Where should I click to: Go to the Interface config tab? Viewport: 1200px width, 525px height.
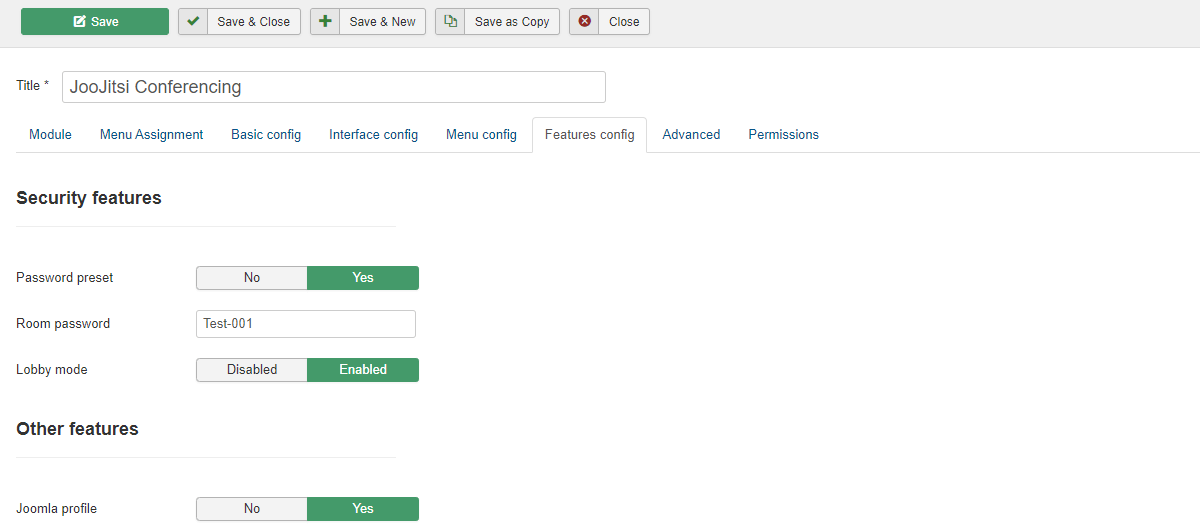point(373,135)
